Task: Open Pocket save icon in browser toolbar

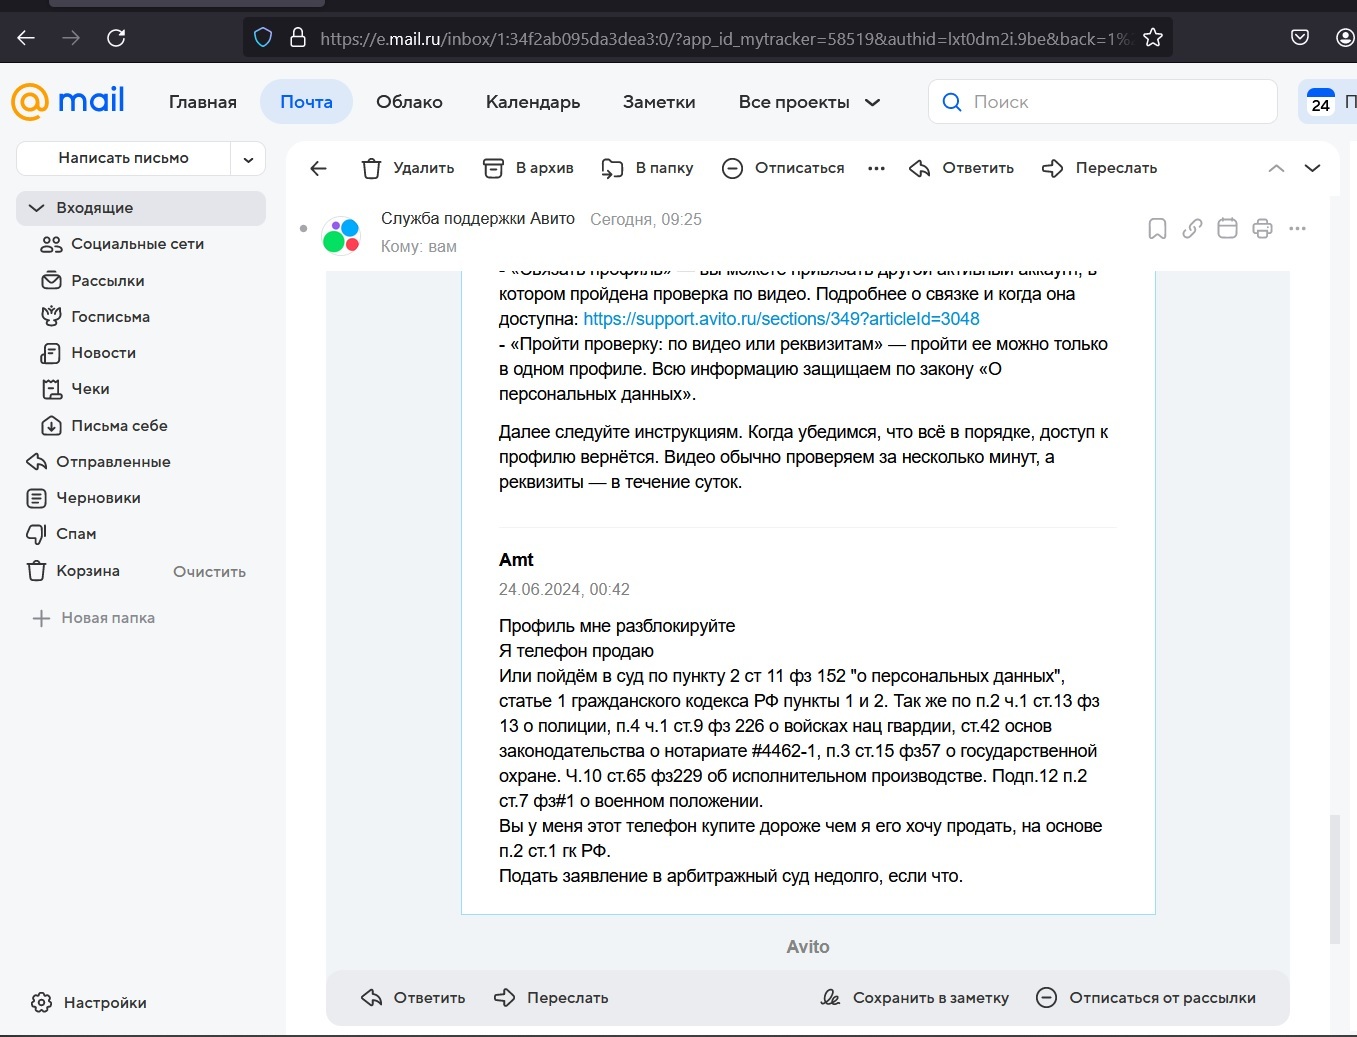Action: point(1300,38)
